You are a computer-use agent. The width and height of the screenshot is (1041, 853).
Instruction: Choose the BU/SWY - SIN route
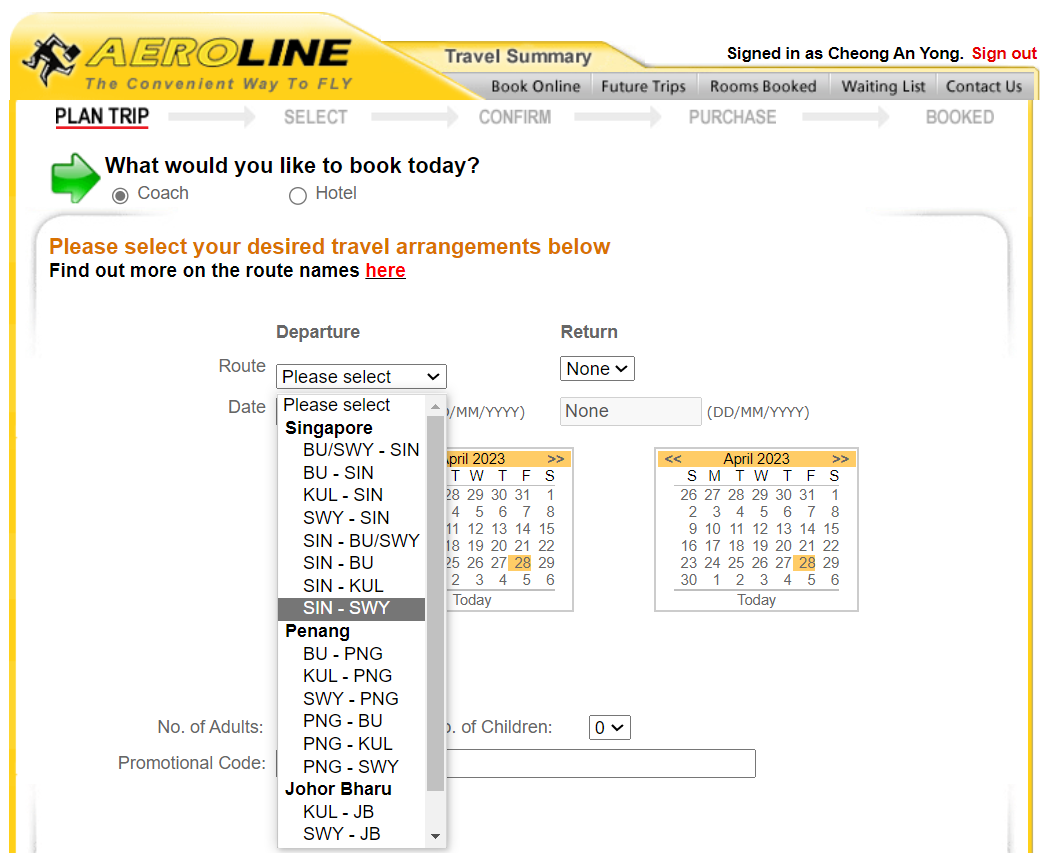click(351, 450)
